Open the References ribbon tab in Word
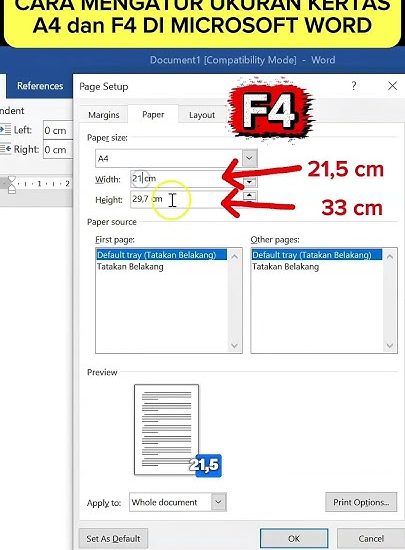 pos(40,86)
